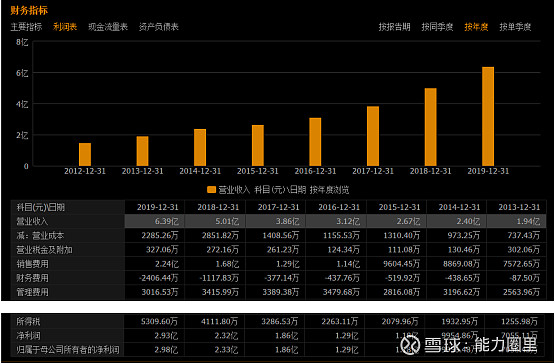View data 按同季度
The height and width of the screenshot is (363, 555).
437,27
